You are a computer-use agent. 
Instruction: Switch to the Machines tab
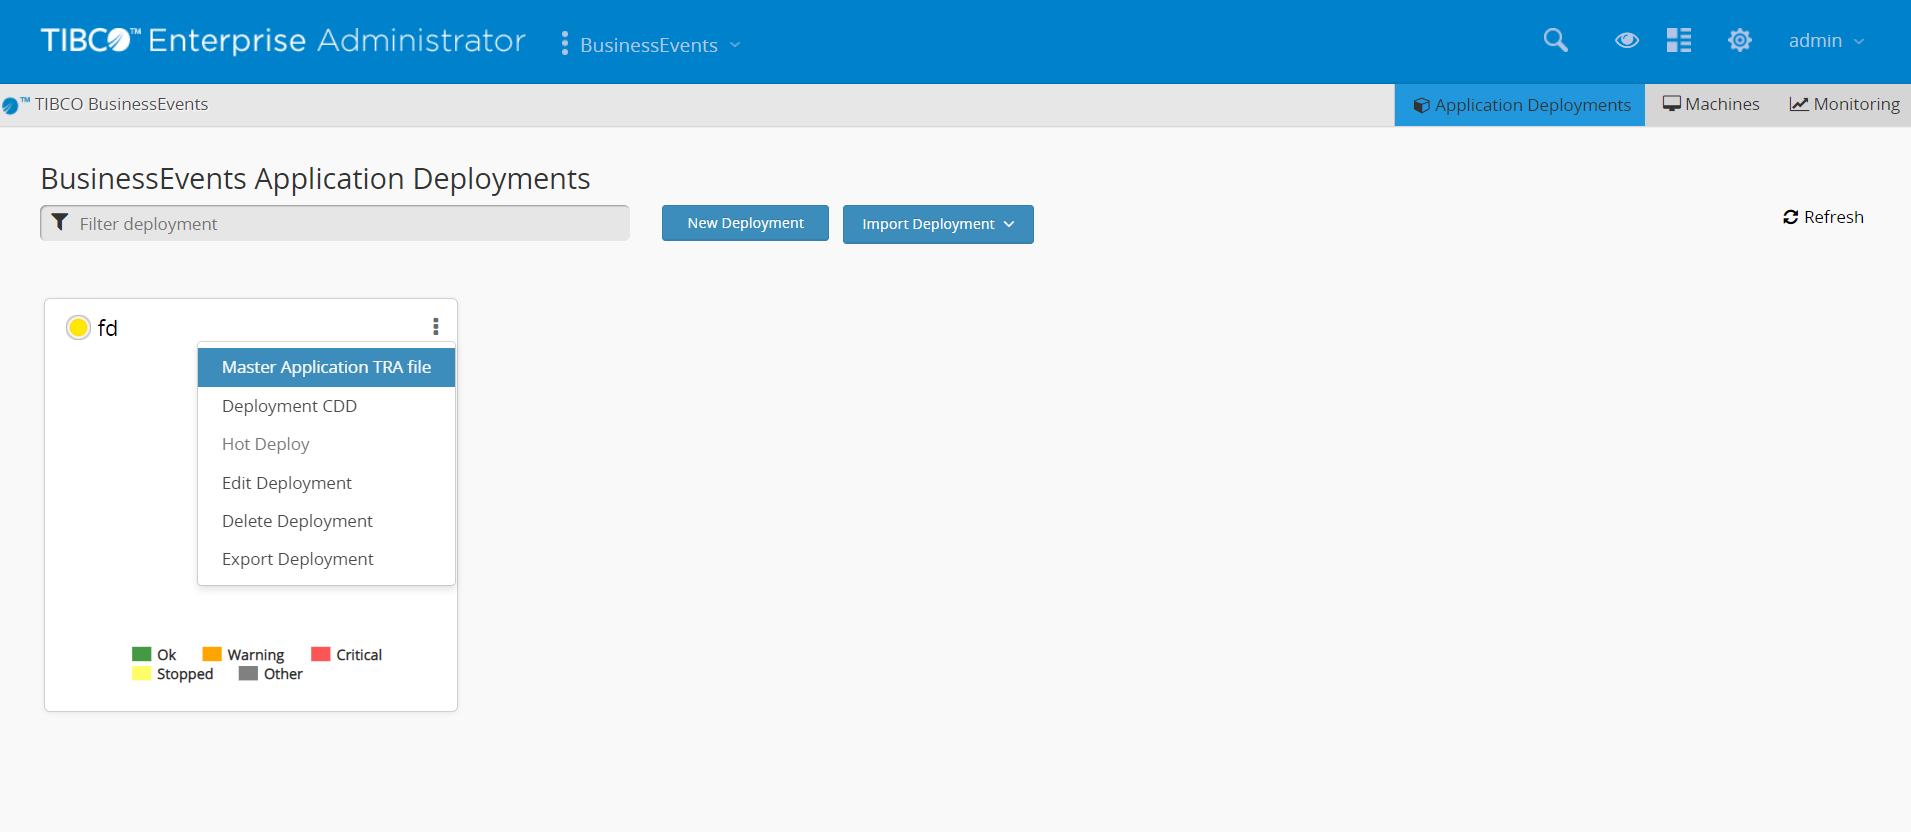click(1710, 104)
